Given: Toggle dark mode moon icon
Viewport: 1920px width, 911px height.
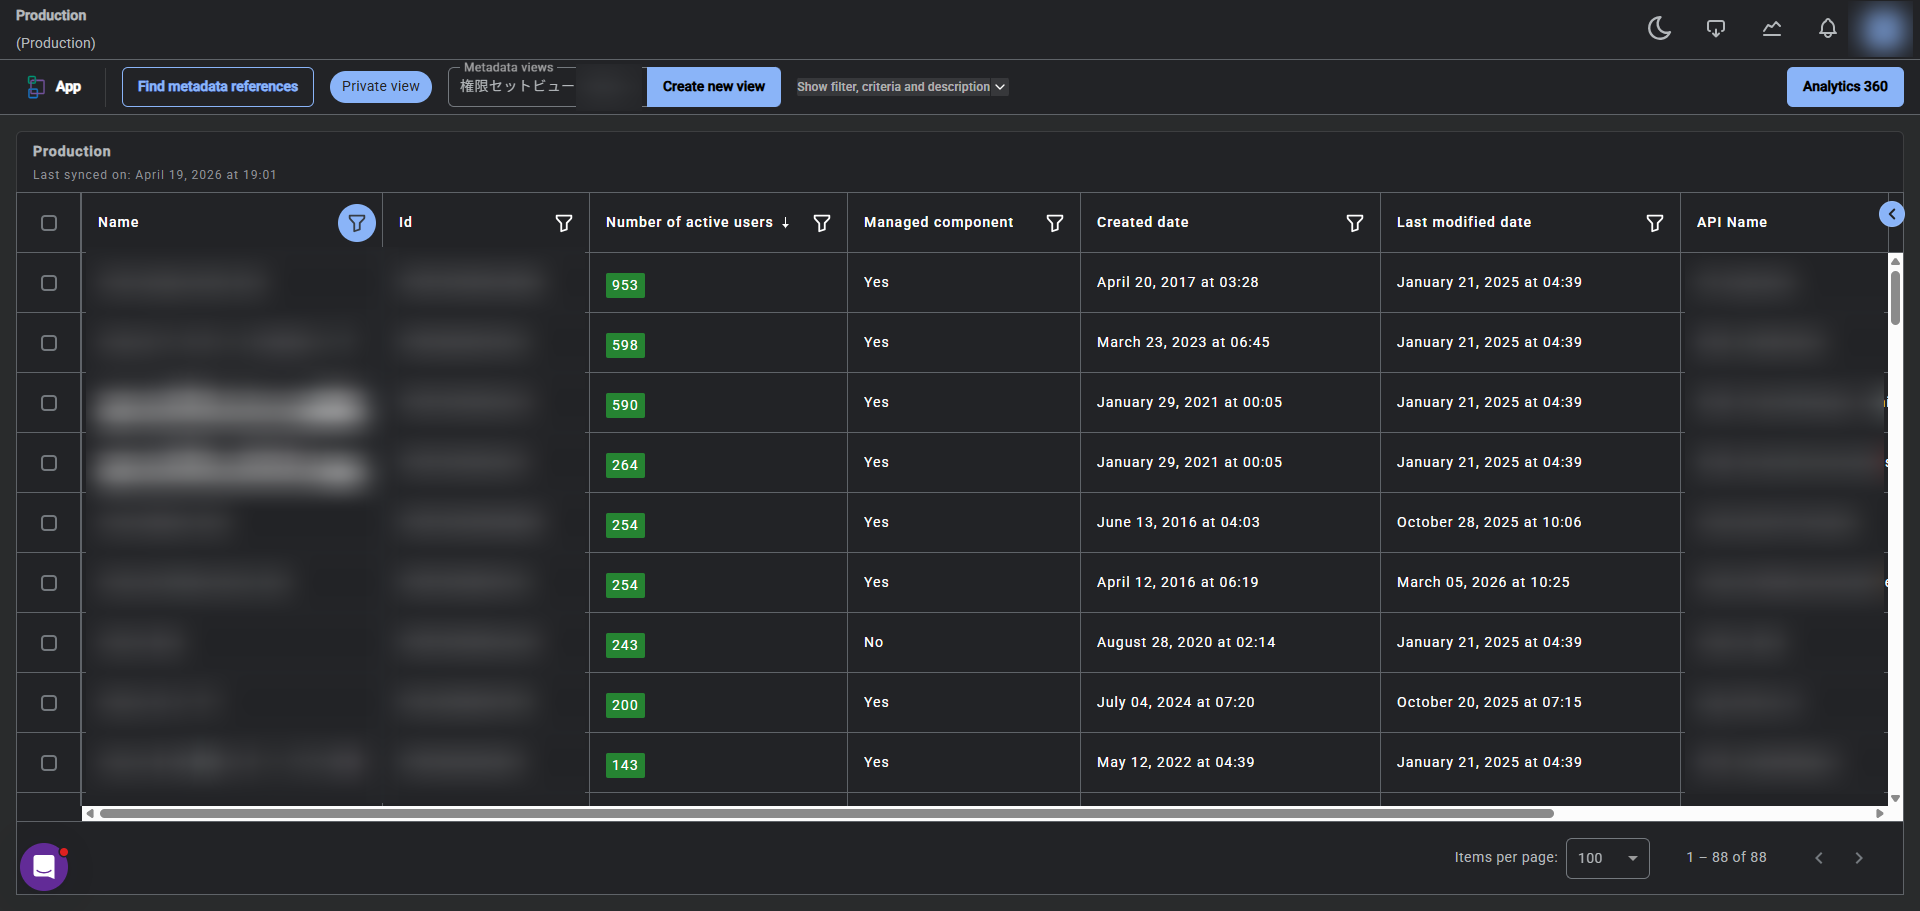Looking at the screenshot, I should [x=1659, y=28].
